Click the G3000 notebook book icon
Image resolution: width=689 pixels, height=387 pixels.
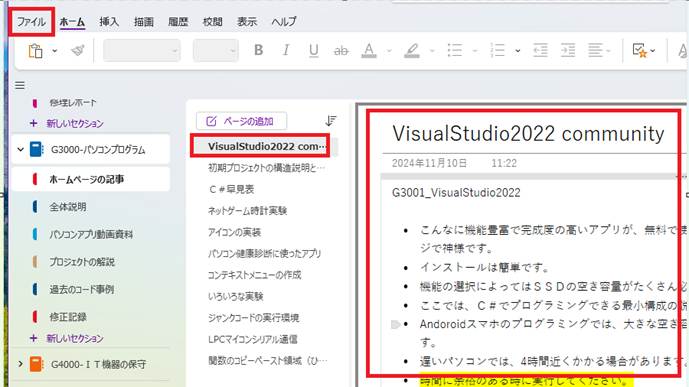(x=36, y=149)
